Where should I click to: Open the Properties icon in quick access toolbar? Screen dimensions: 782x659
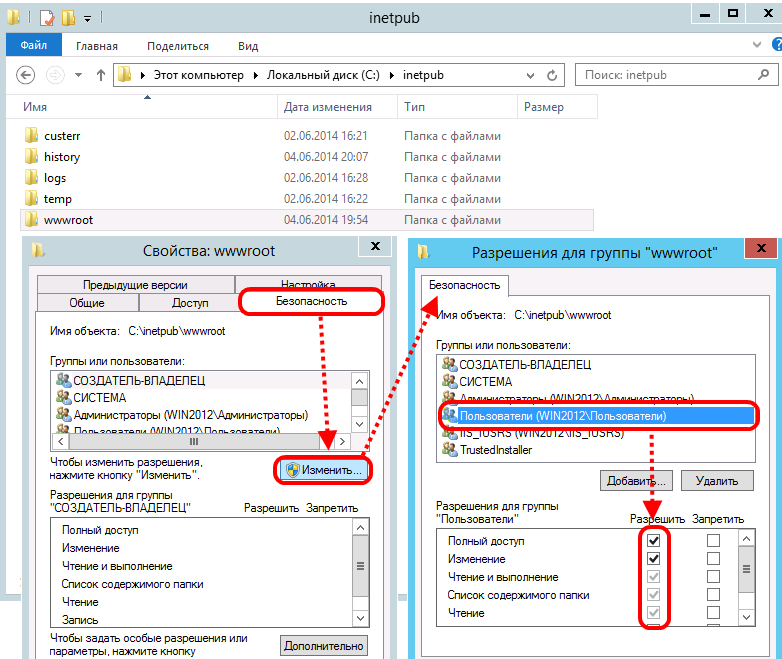(47, 17)
